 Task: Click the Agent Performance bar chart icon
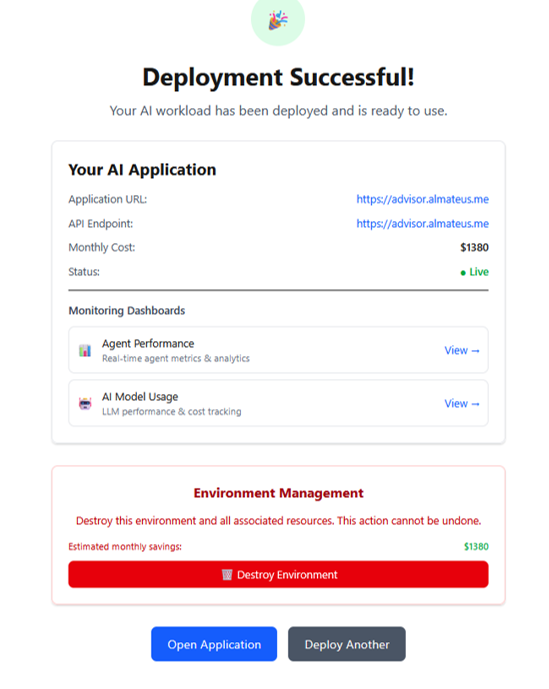pyautogui.click(x=85, y=350)
